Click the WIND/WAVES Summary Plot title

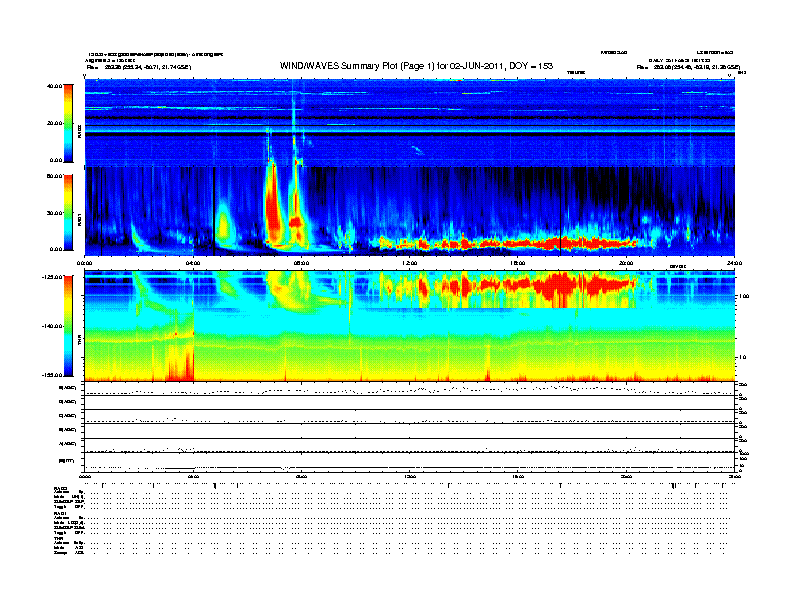coord(416,66)
